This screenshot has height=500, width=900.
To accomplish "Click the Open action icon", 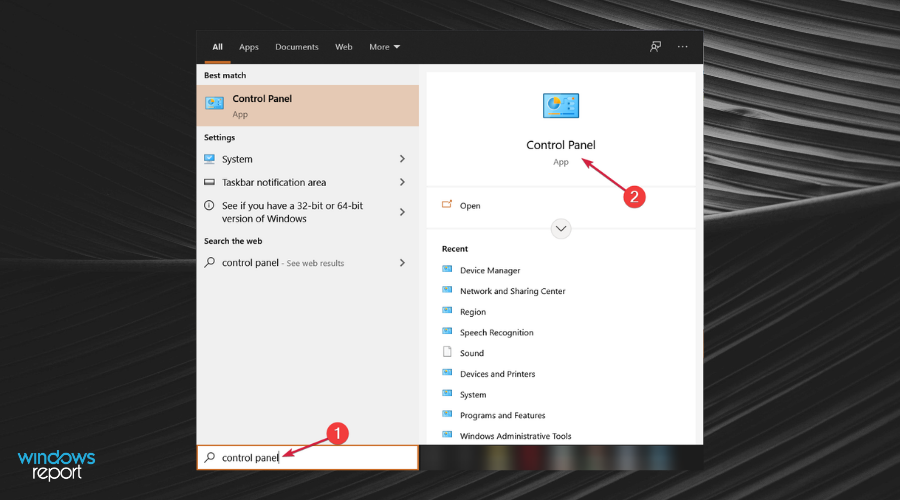I will [x=447, y=204].
